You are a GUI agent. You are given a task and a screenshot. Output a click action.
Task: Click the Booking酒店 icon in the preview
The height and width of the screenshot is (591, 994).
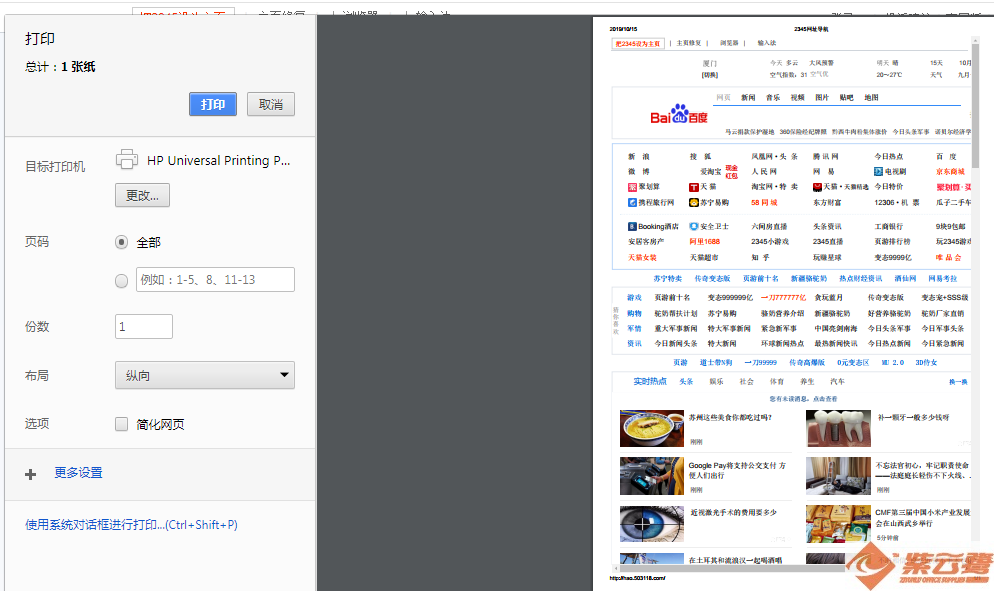(x=632, y=227)
